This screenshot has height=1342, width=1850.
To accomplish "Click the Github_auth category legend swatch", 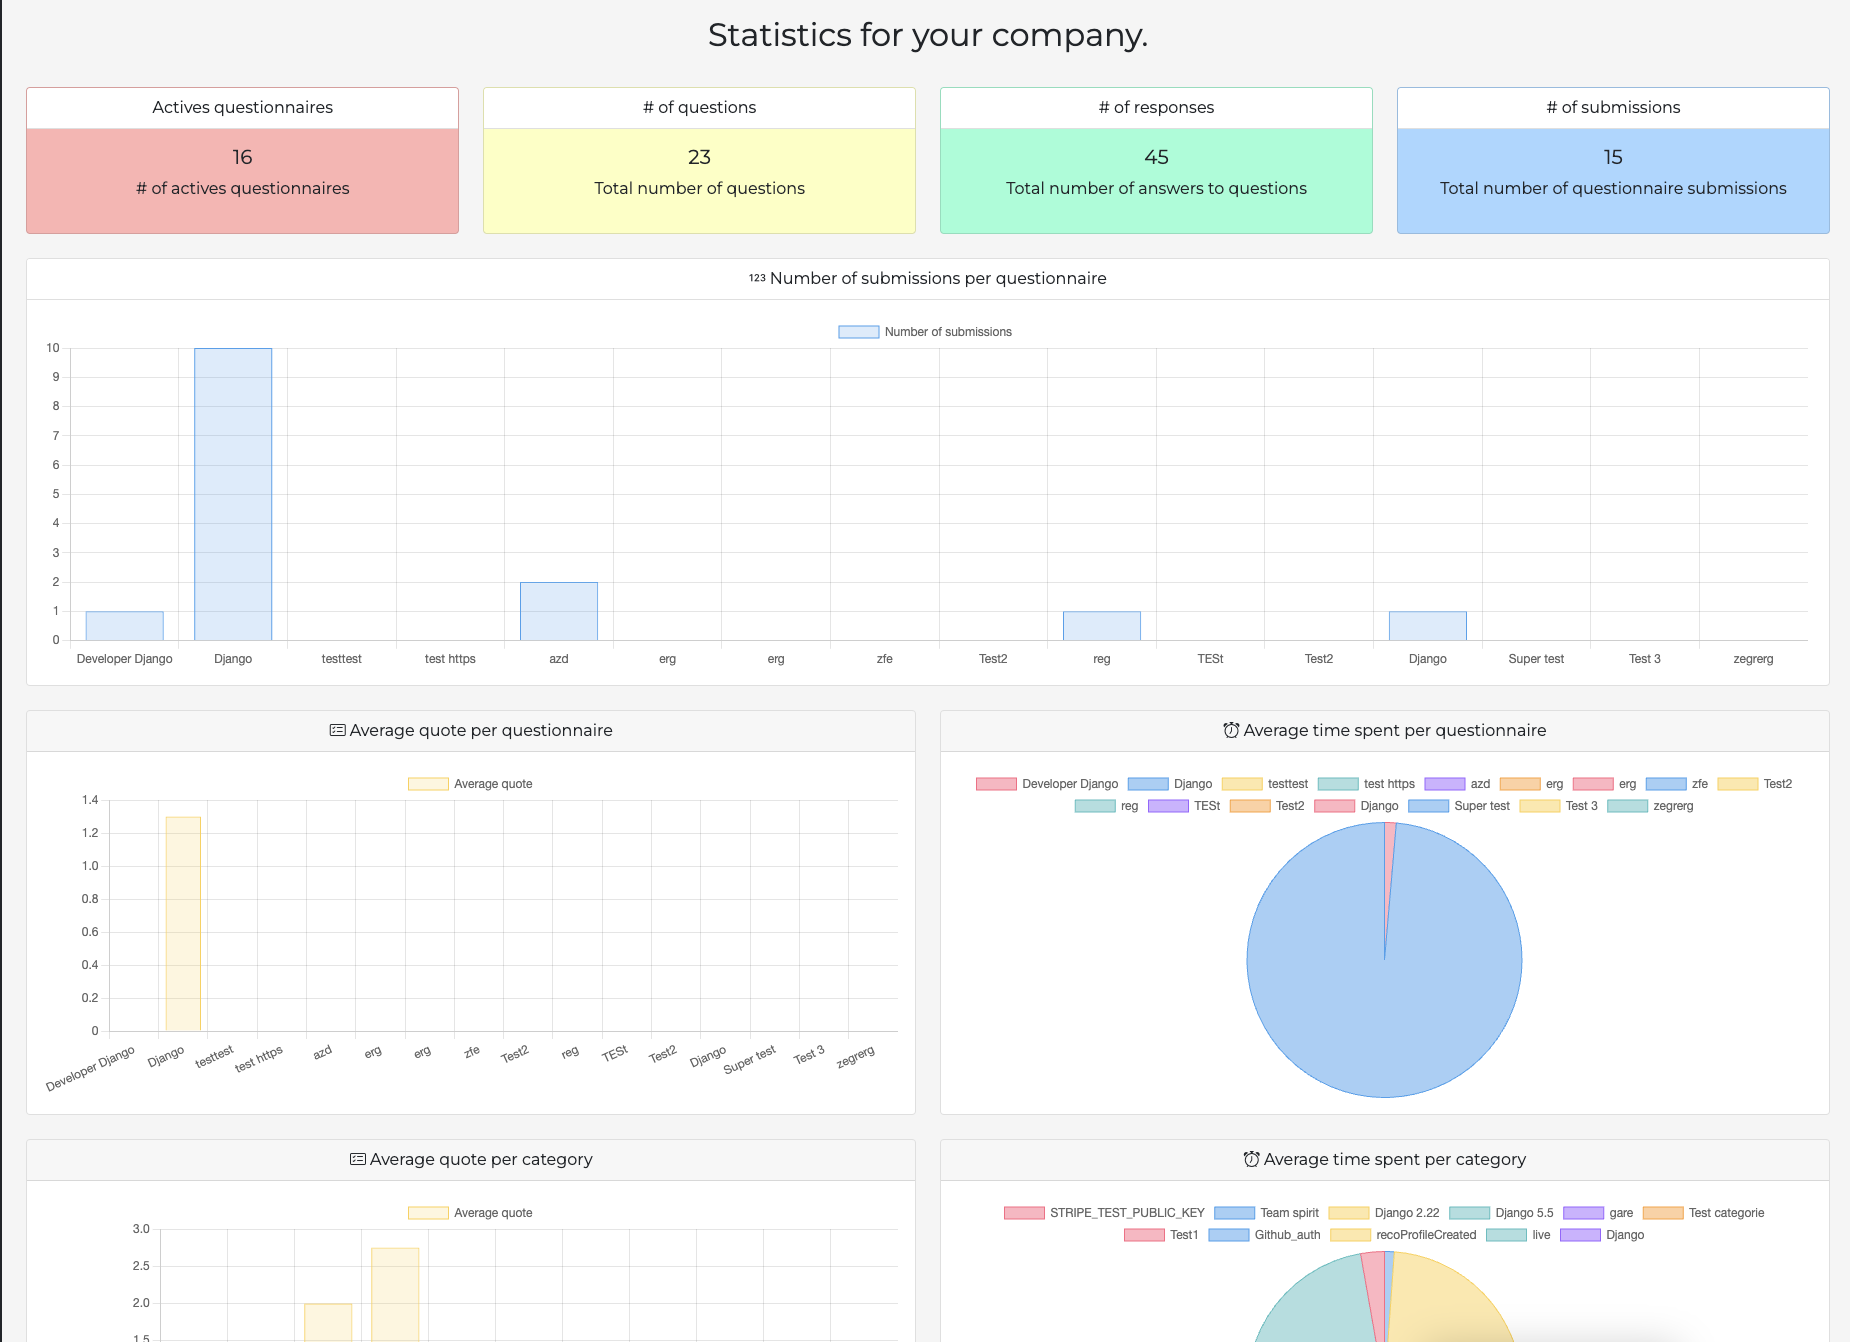I will tap(1228, 1235).
